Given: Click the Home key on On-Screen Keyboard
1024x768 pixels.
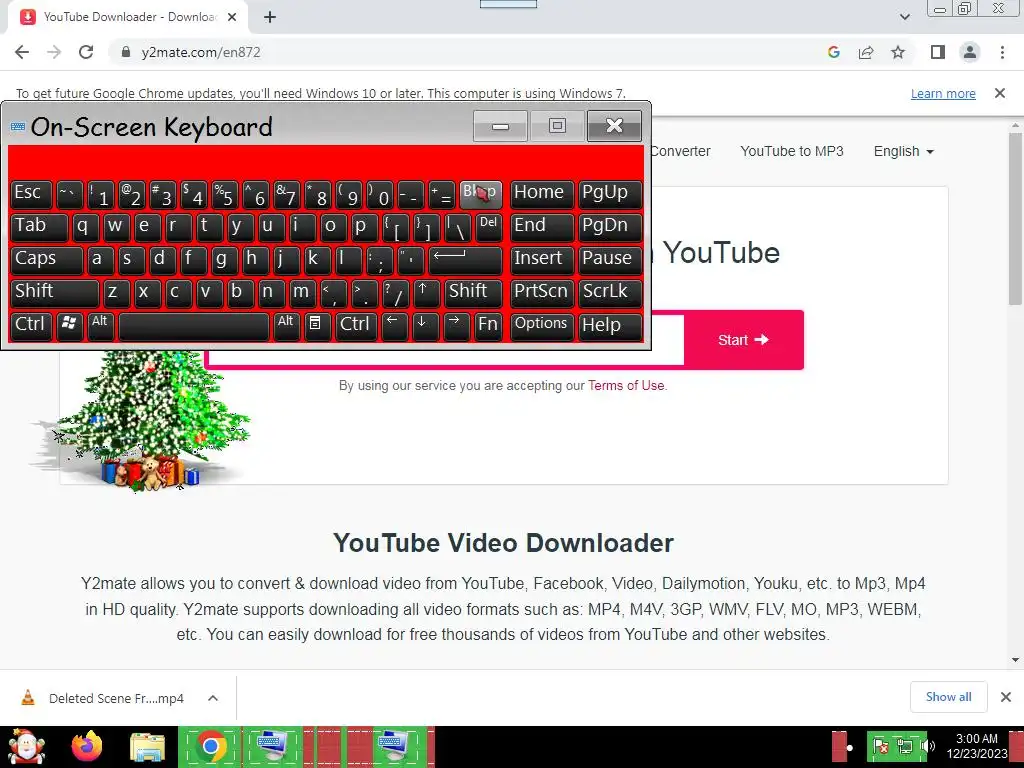Looking at the screenshot, I should tap(541, 194).
